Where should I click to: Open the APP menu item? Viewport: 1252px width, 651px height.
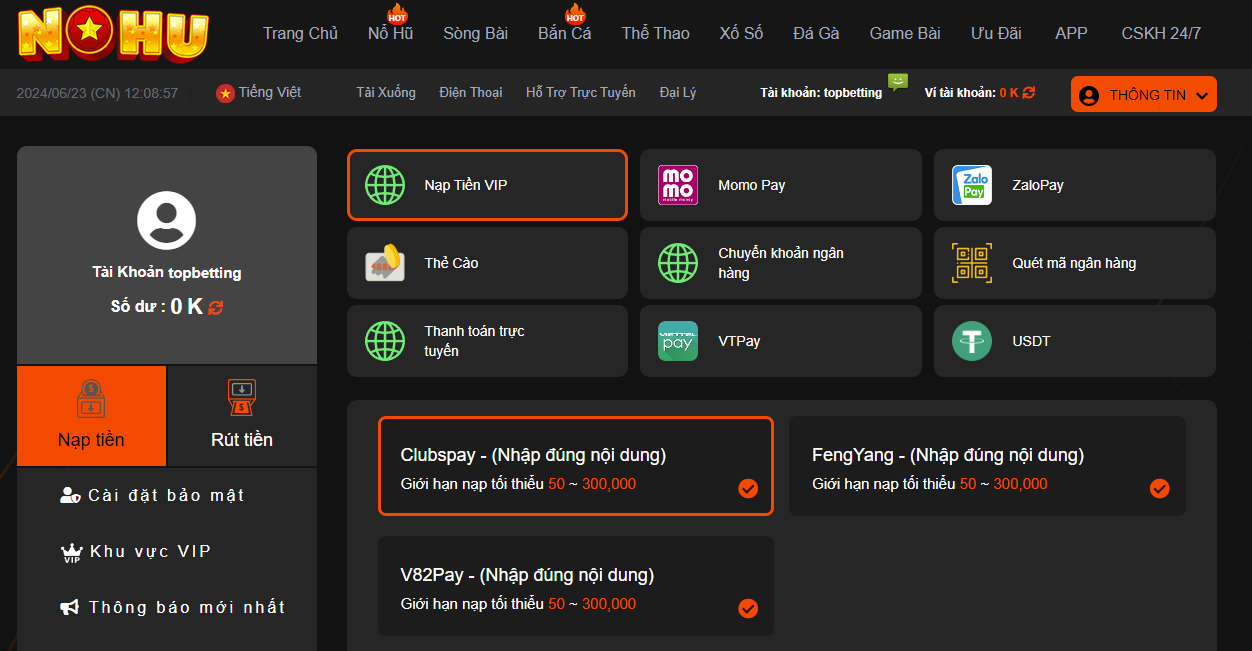click(x=1071, y=34)
